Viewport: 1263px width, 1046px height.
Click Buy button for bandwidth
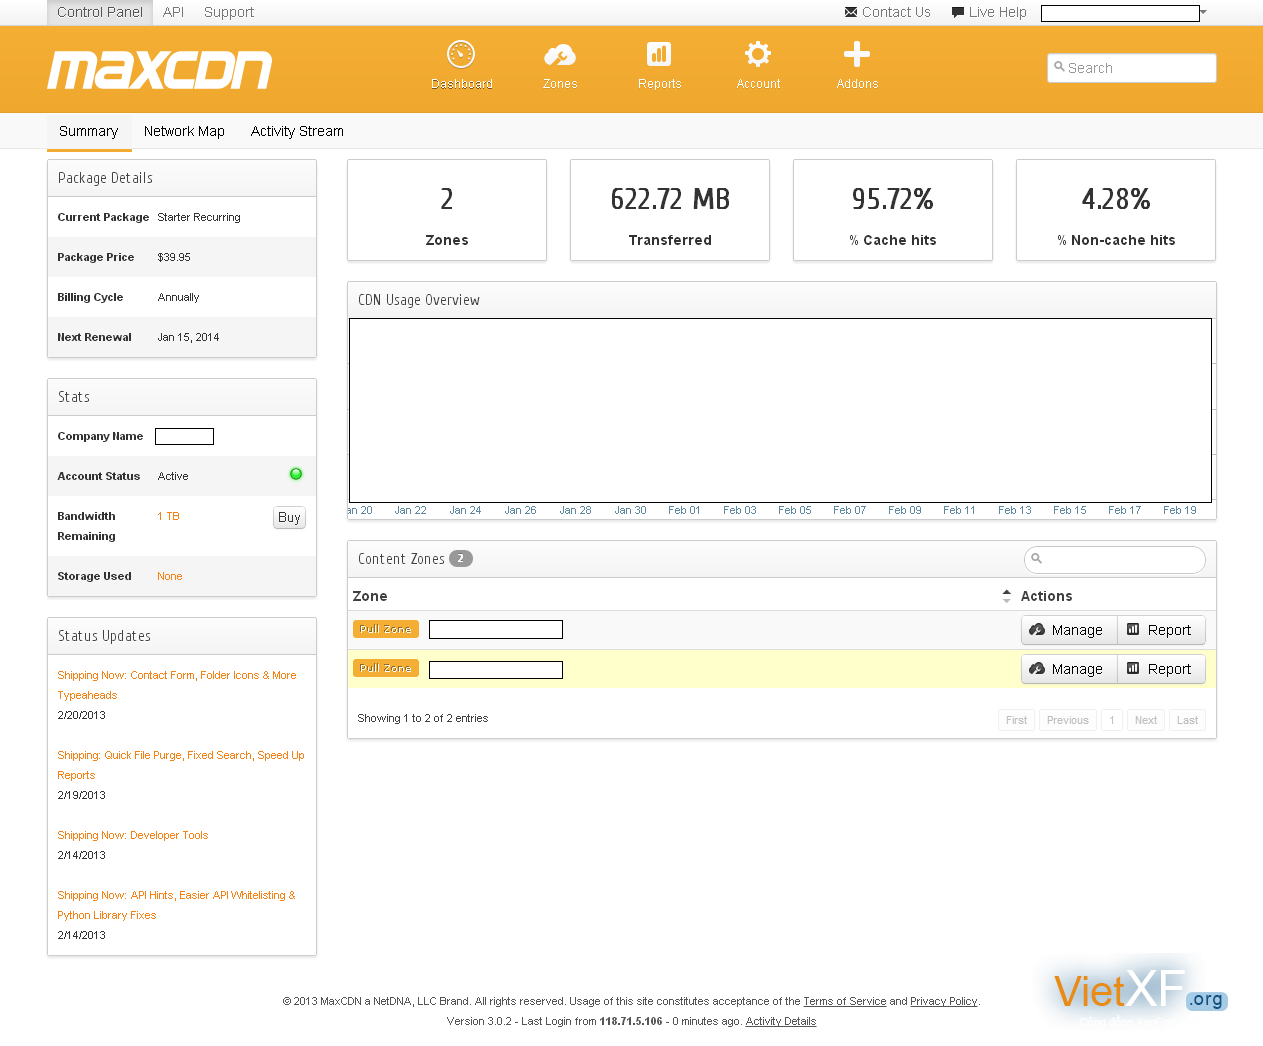289,517
